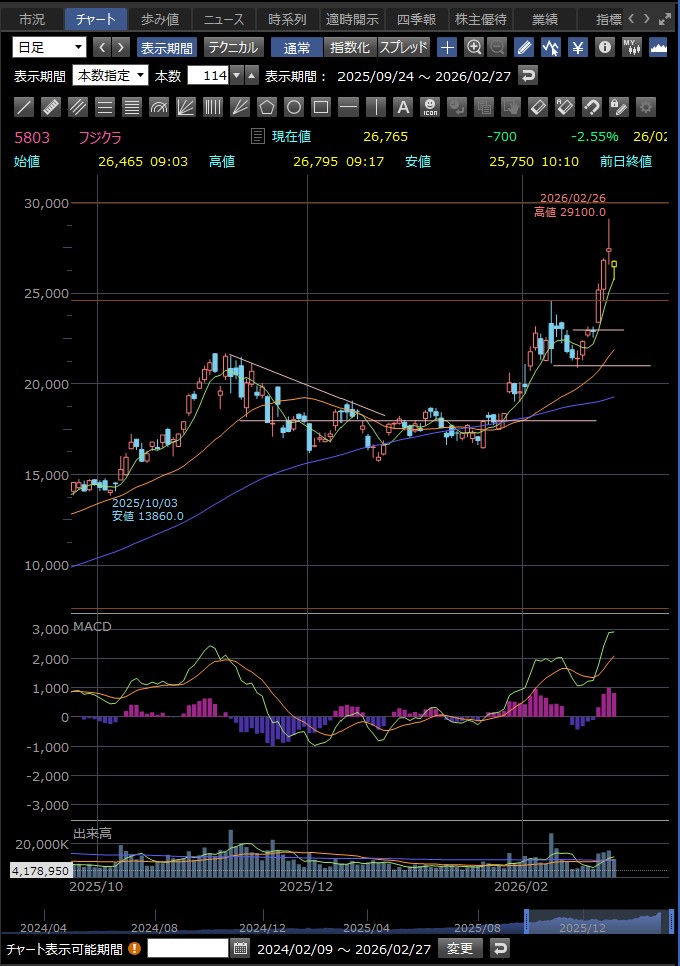Toggle the crosshair cursor button

(x=447, y=47)
